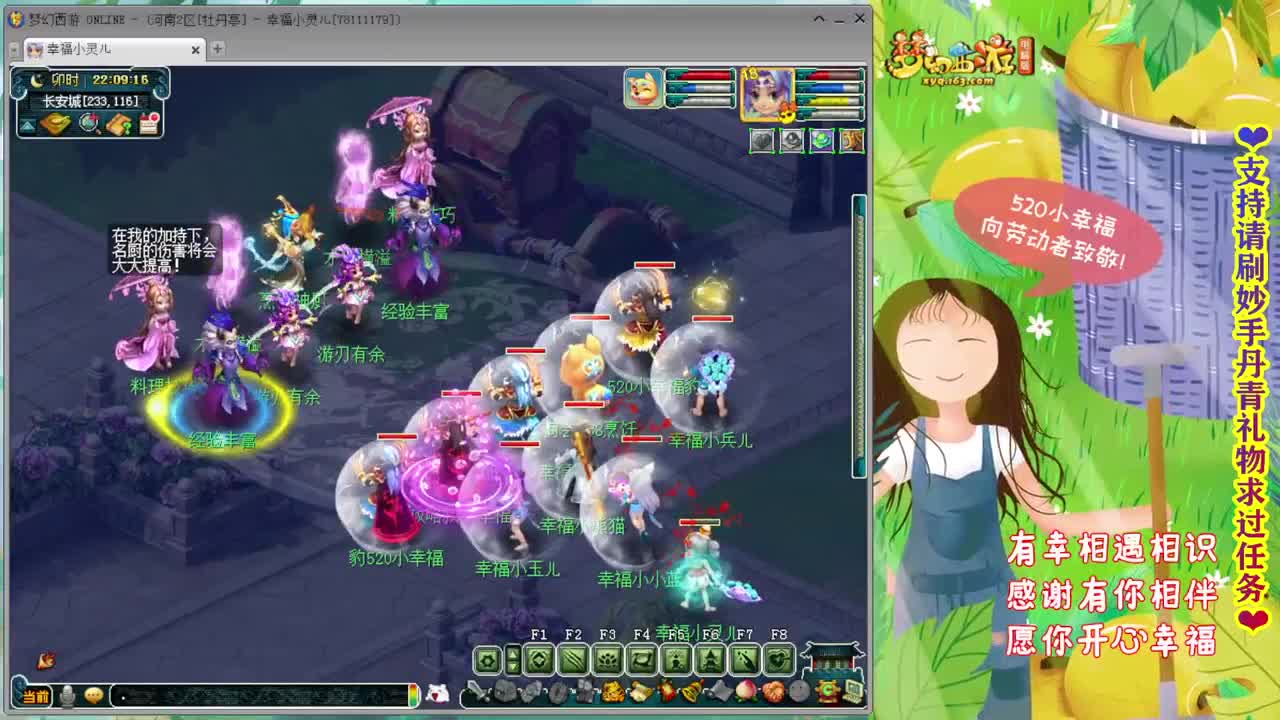The width and height of the screenshot is (1280, 720).
Task: Click the orange flower icon in bottom menu
Action: (x=773, y=692)
